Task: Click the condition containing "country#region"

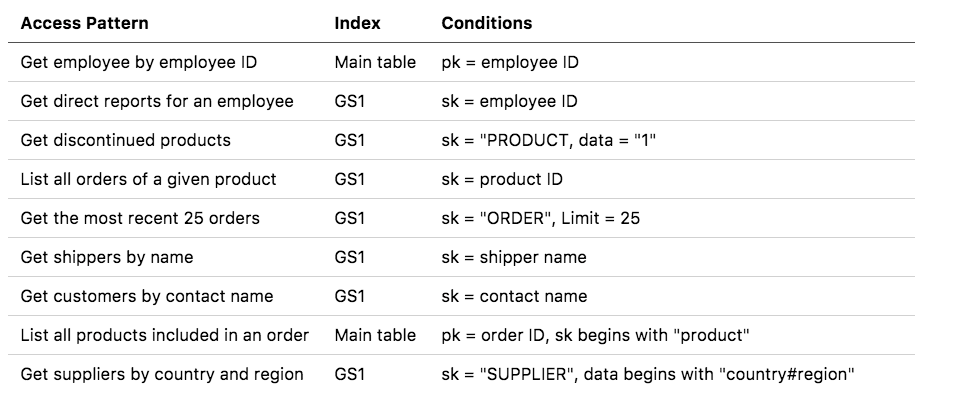Action: tap(648, 374)
